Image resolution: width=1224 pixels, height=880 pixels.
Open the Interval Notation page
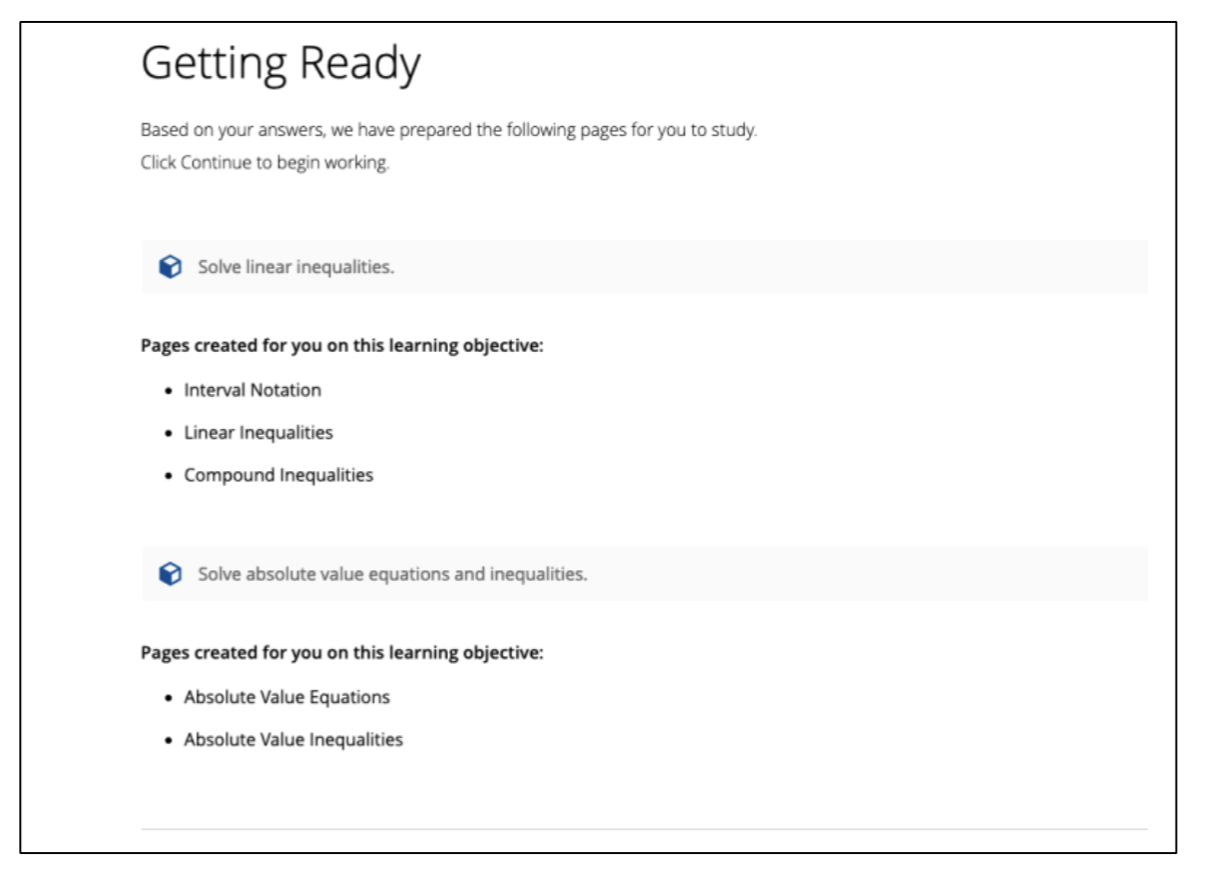(253, 390)
